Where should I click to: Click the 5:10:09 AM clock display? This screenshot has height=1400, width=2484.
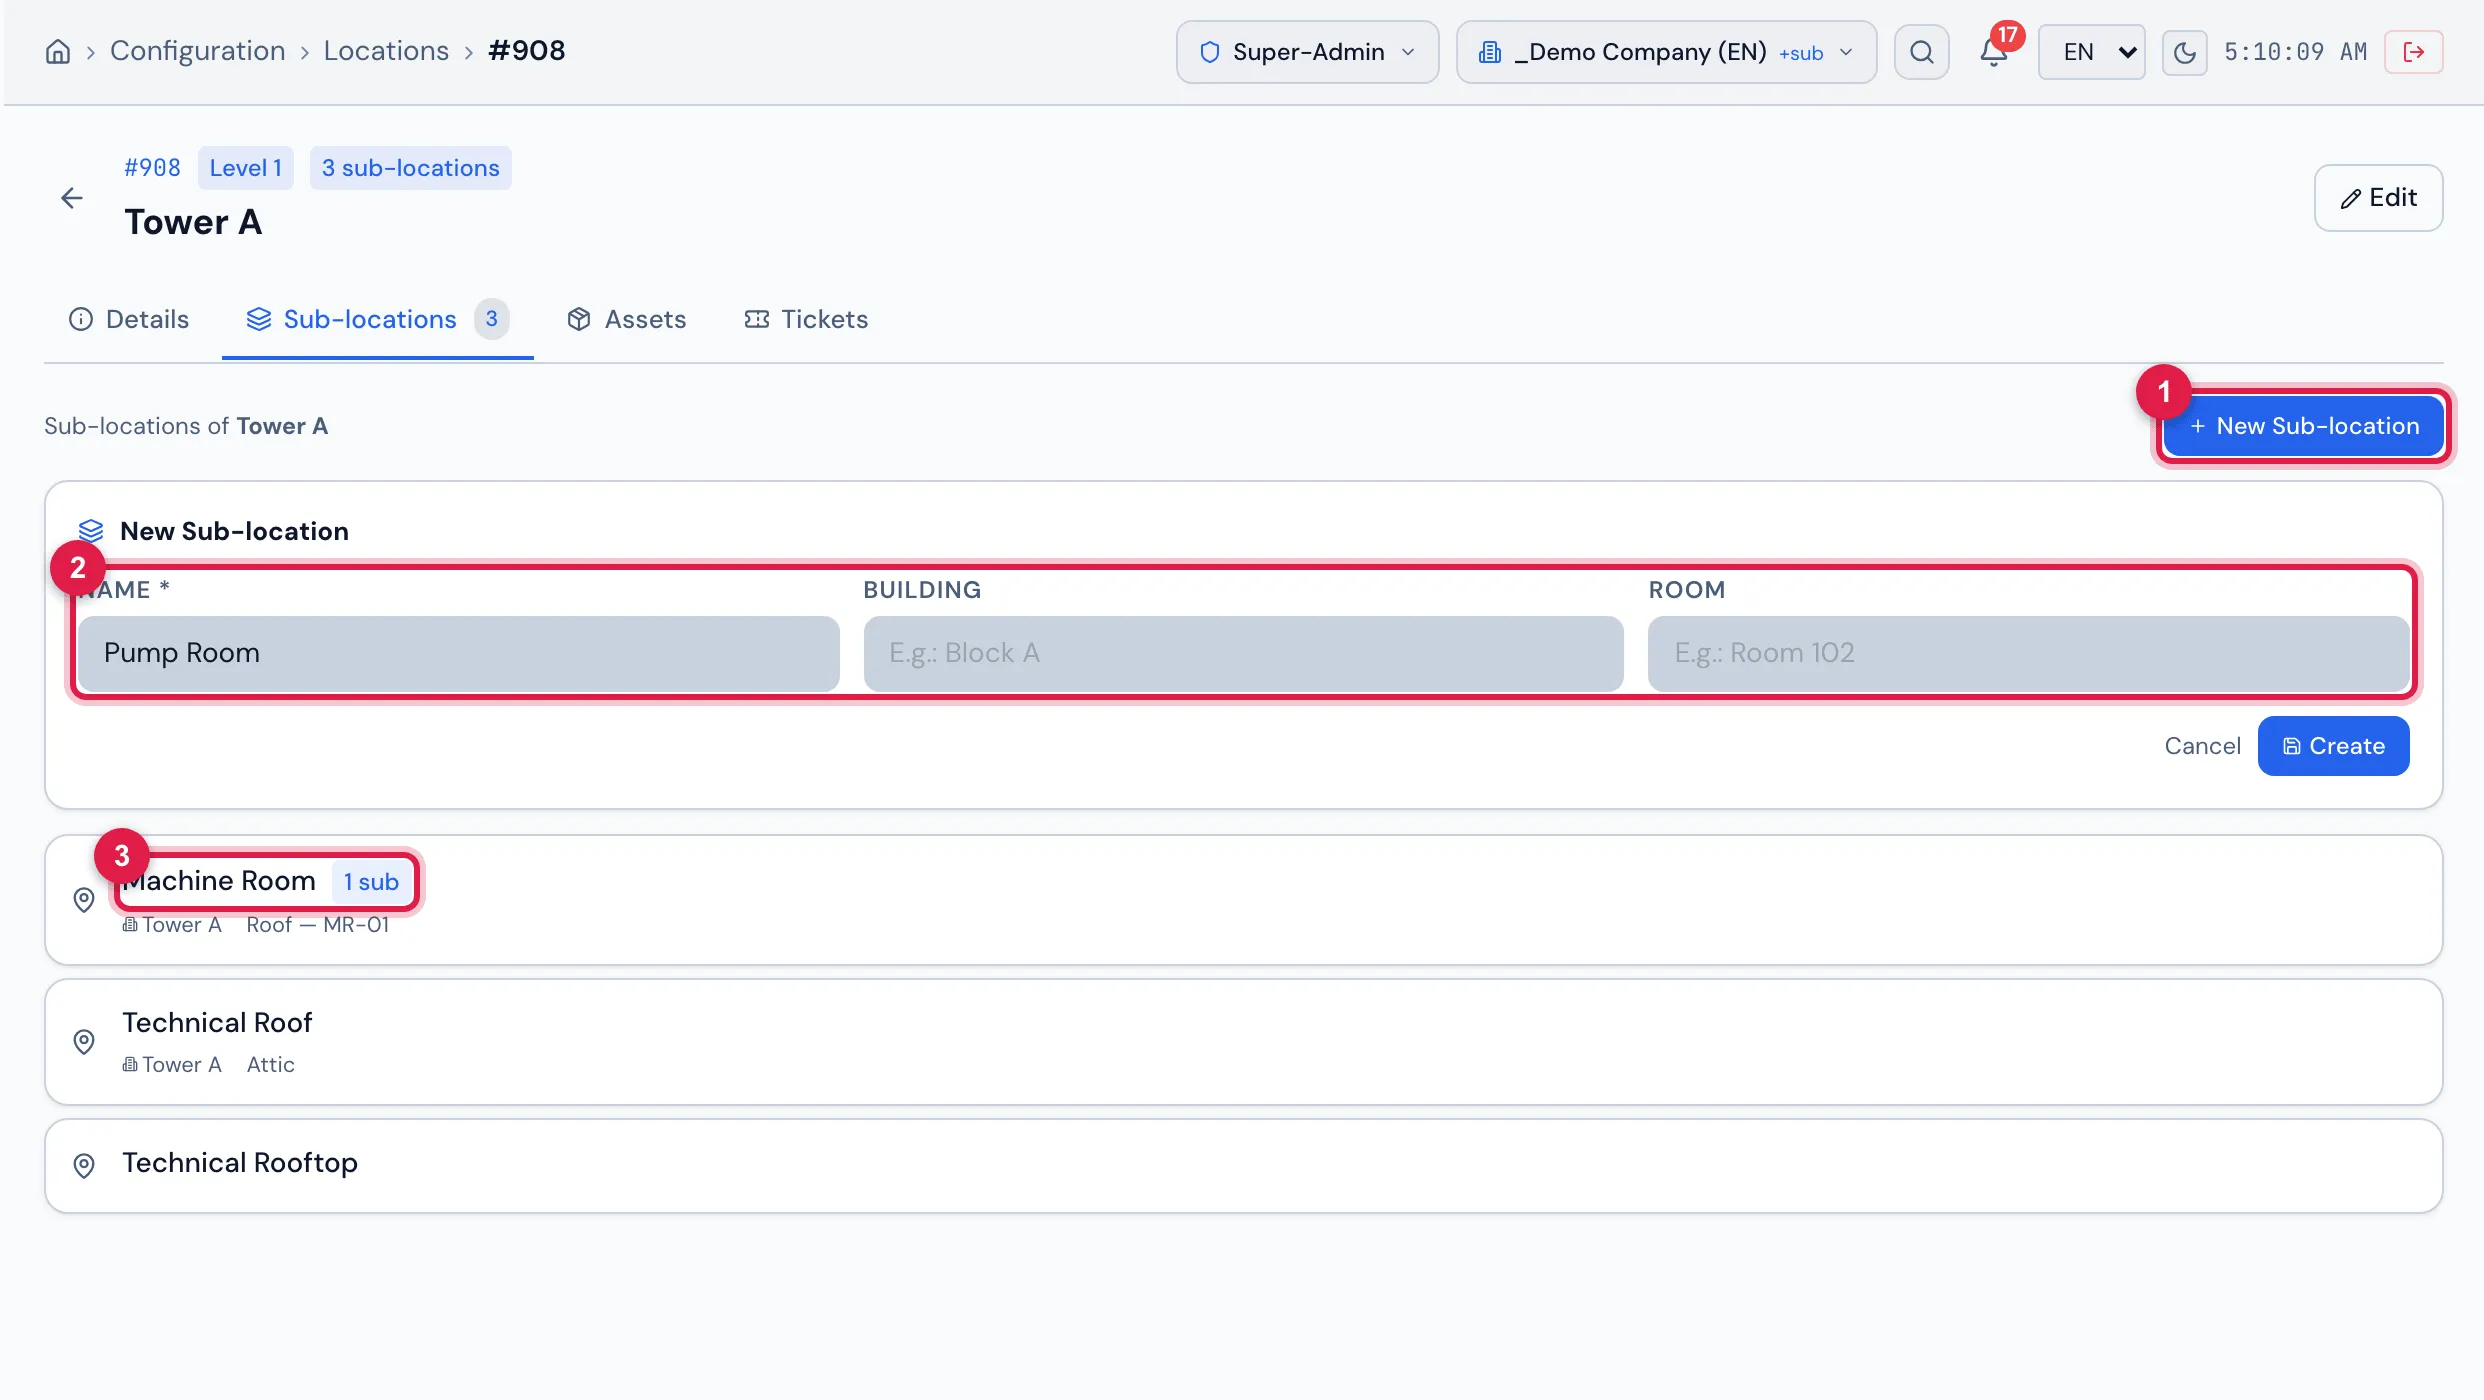[x=2295, y=52]
